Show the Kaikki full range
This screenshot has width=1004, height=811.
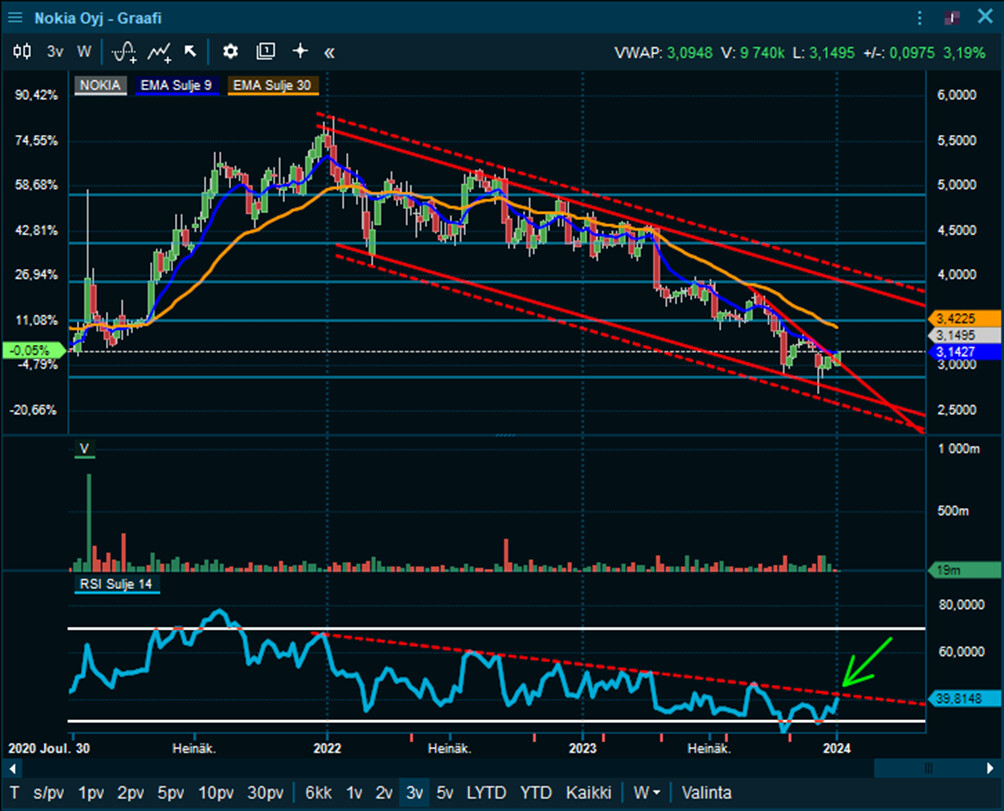(x=588, y=793)
